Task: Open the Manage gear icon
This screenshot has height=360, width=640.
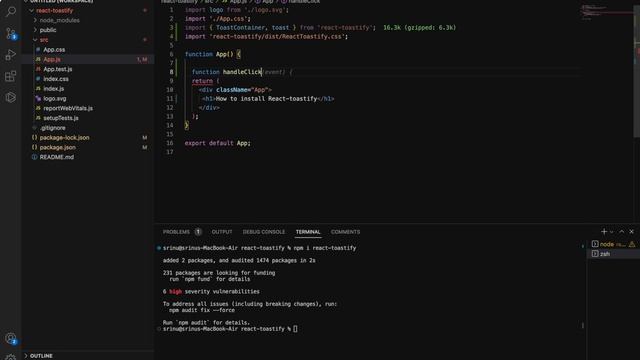Action: pos(11,357)
